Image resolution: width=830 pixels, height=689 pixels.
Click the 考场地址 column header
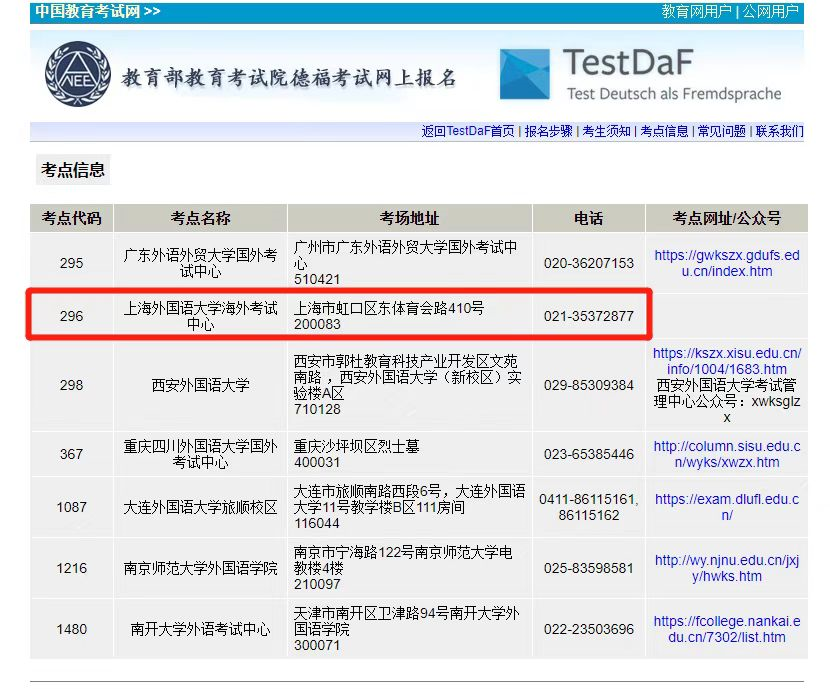pyautogui.click(x=410, y=218)
